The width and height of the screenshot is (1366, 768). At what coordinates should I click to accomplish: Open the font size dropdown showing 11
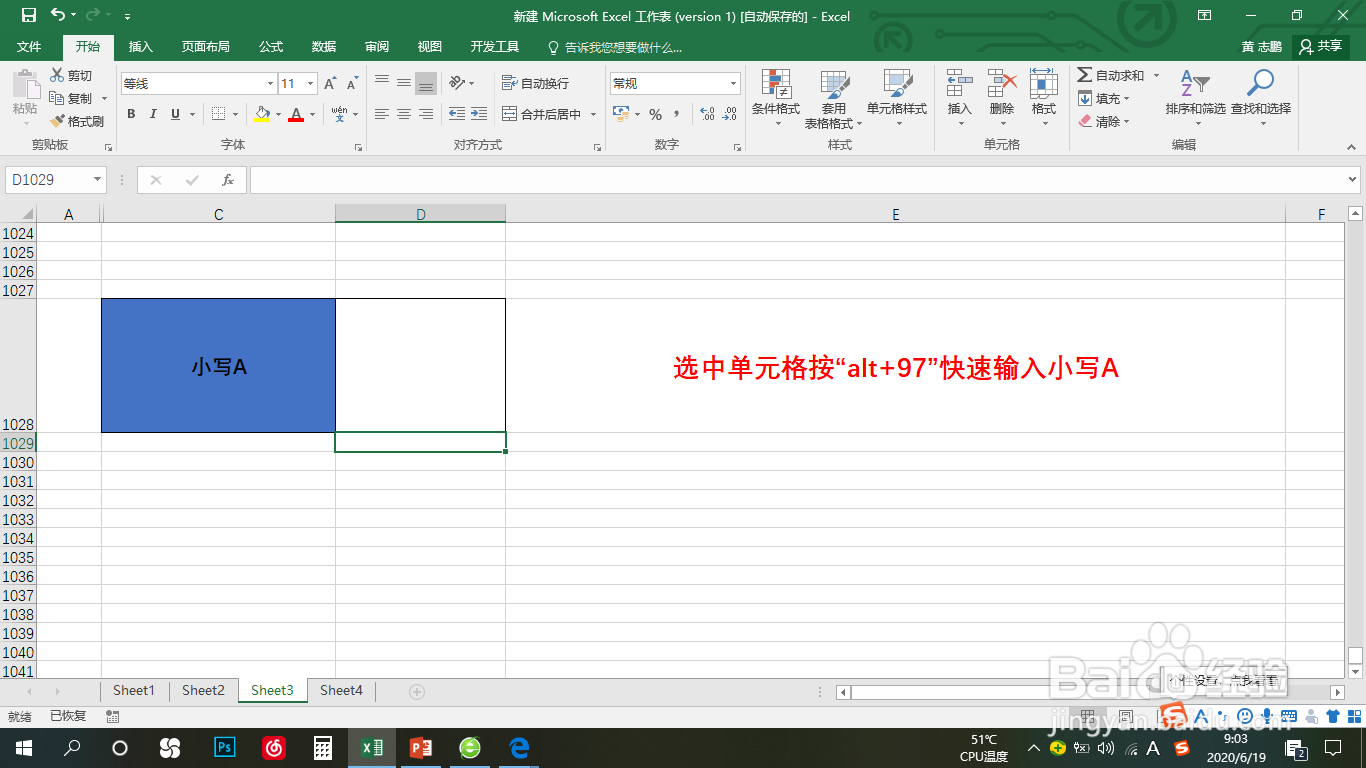click(x=311, y=84)
